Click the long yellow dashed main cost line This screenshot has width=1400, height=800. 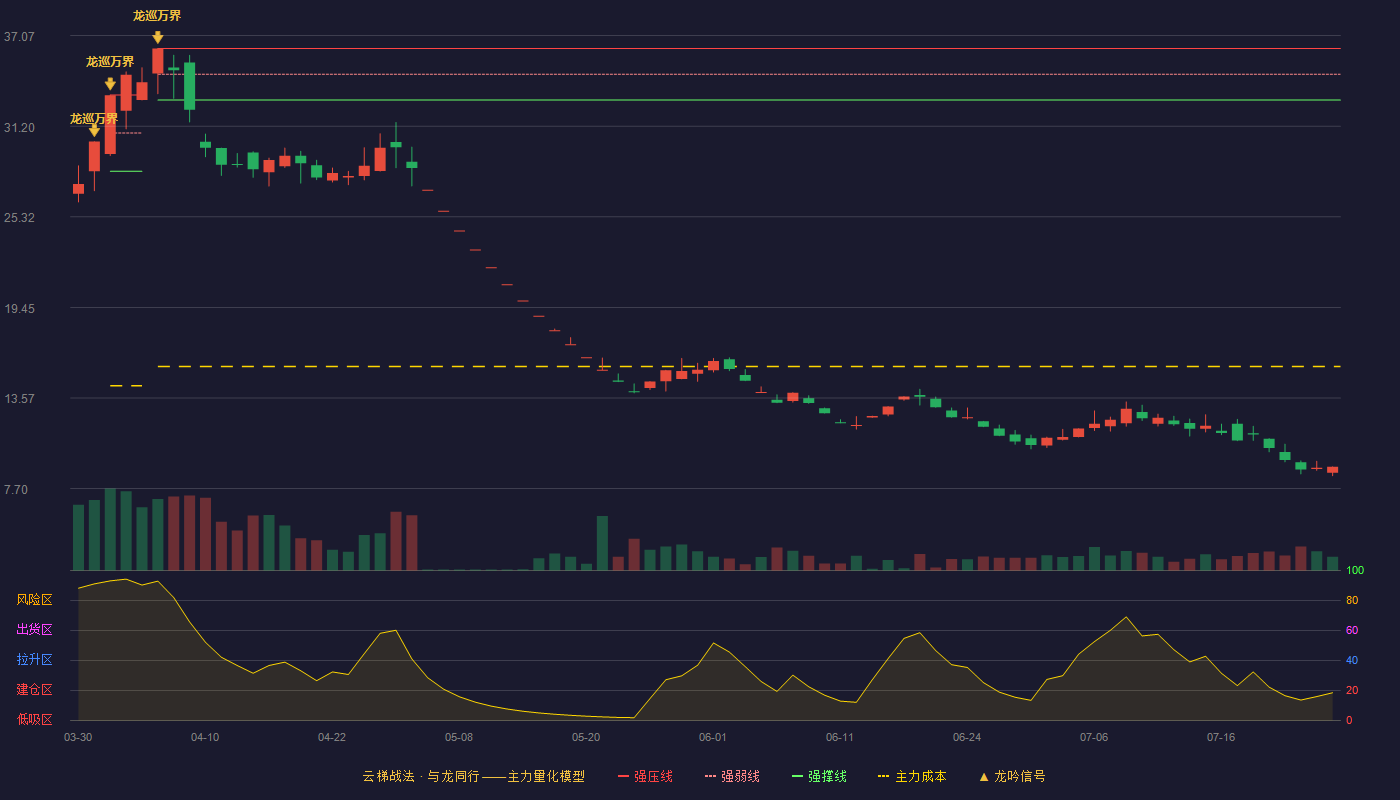750,367
